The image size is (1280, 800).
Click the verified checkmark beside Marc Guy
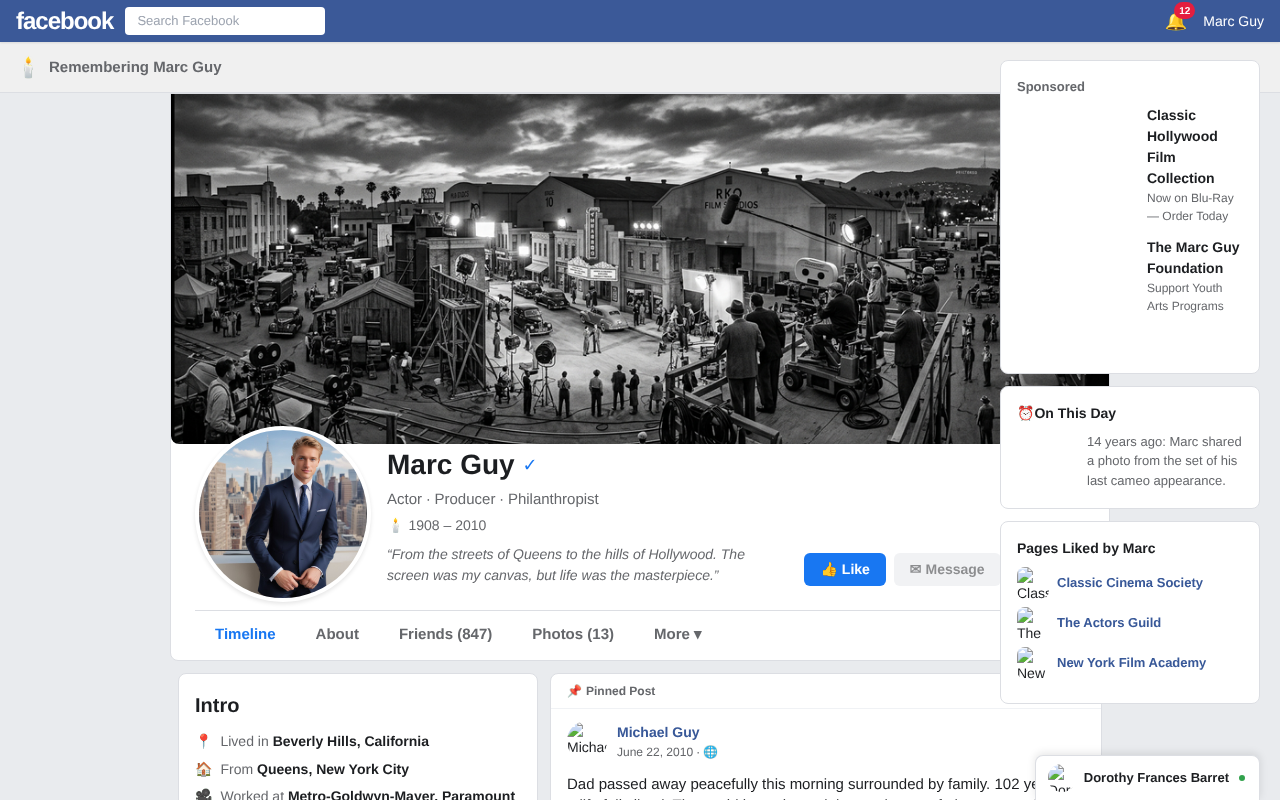(x=530, y=465)
